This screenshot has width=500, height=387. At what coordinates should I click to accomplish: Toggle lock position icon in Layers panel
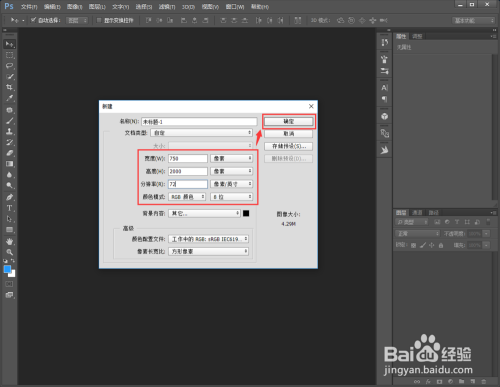click(x=432, y=245)
